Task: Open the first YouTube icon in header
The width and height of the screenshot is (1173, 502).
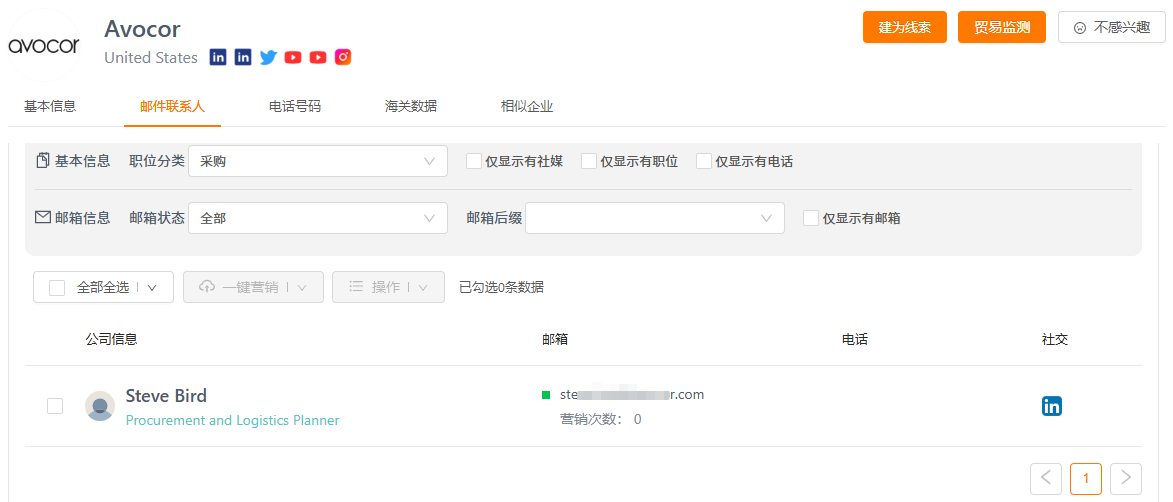Action: (x=293, y=57)
